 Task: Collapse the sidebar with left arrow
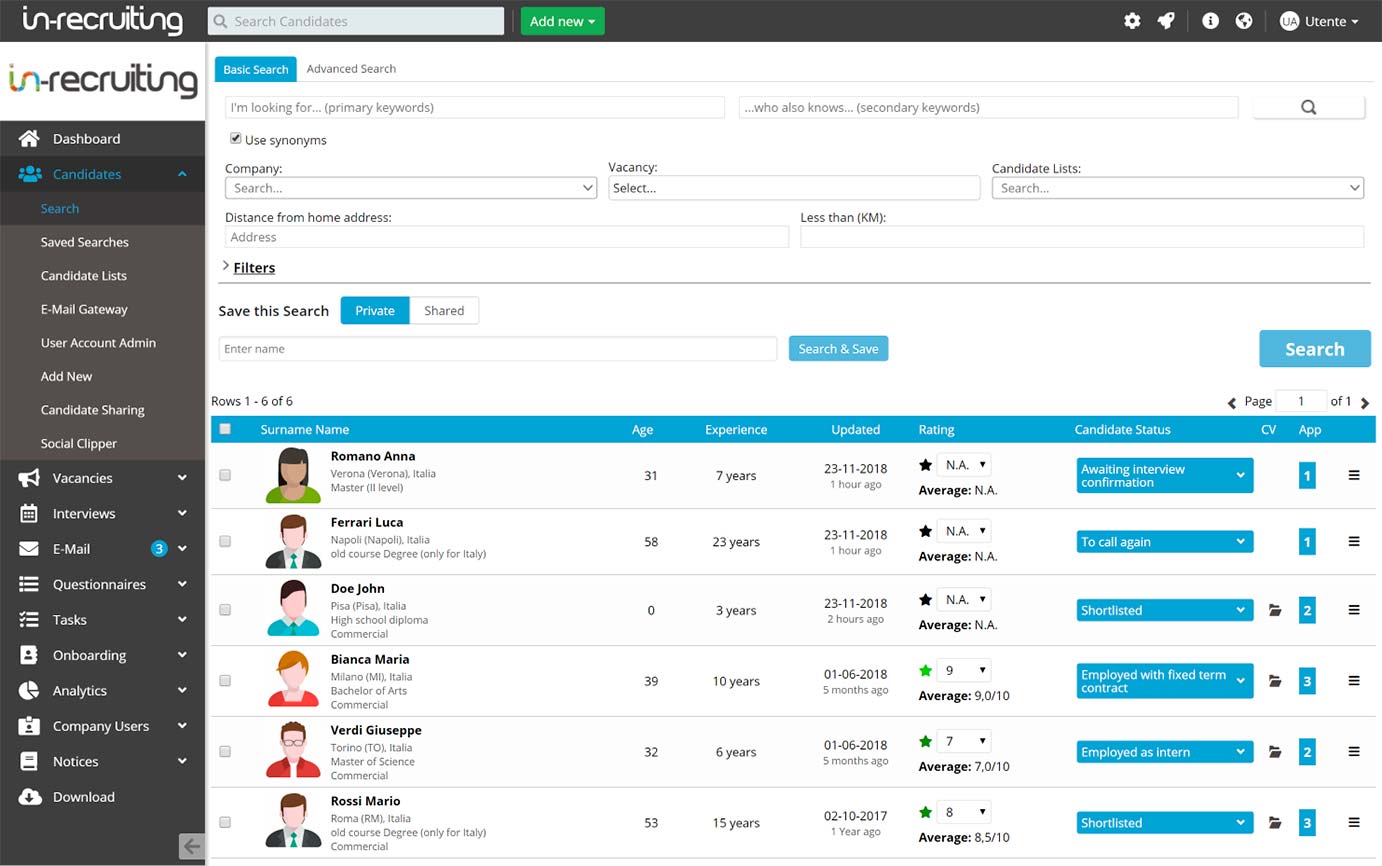[x=191, y=845]
